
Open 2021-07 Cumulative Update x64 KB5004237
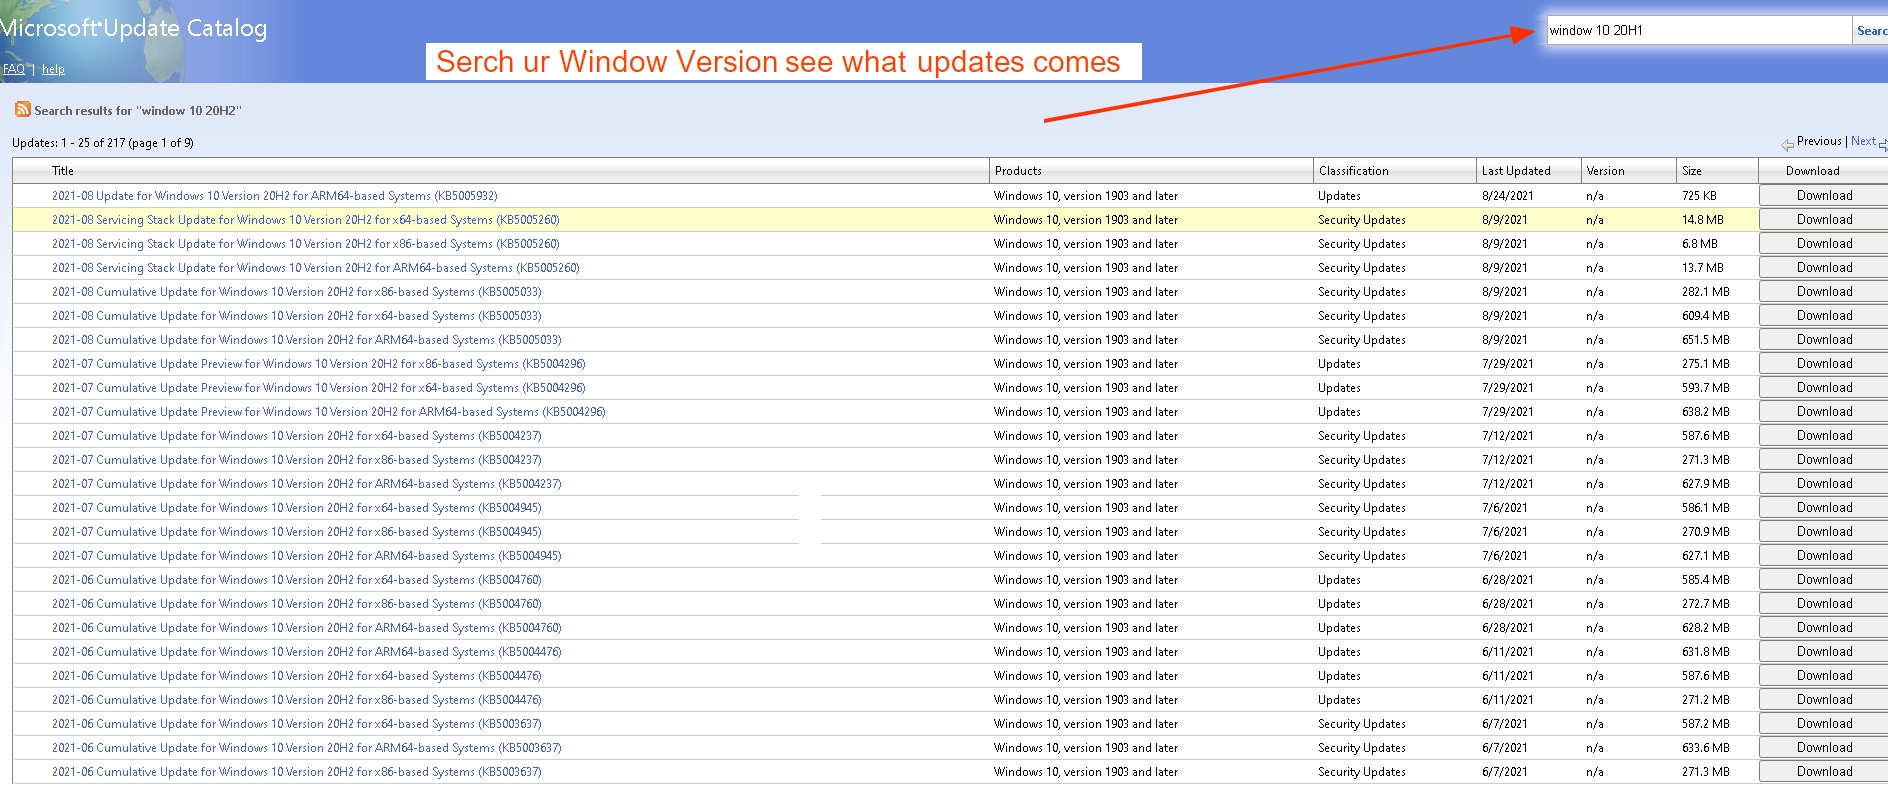[x=297, y=436]
